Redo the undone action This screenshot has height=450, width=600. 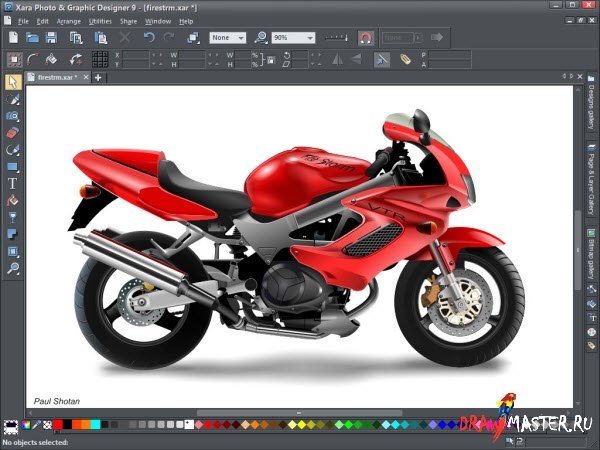click(x=169, y=38)
